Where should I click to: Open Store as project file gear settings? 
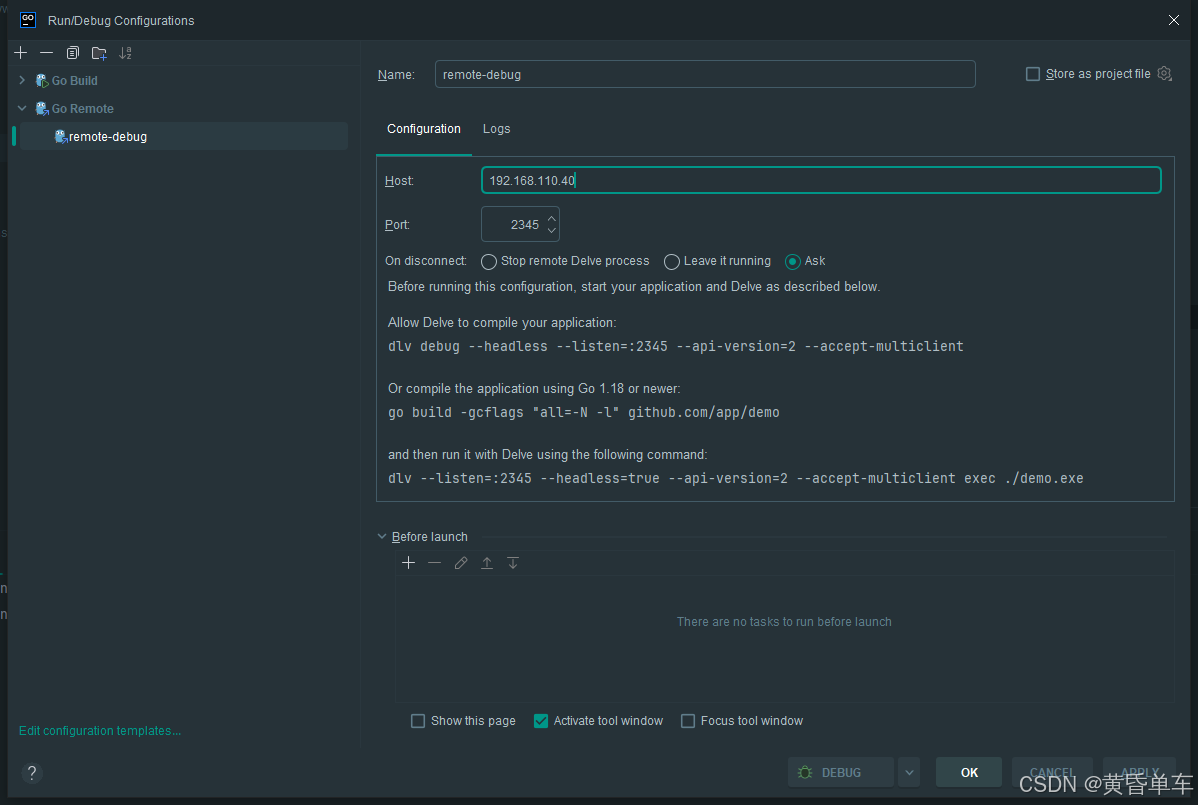[x=1164, y=74]
